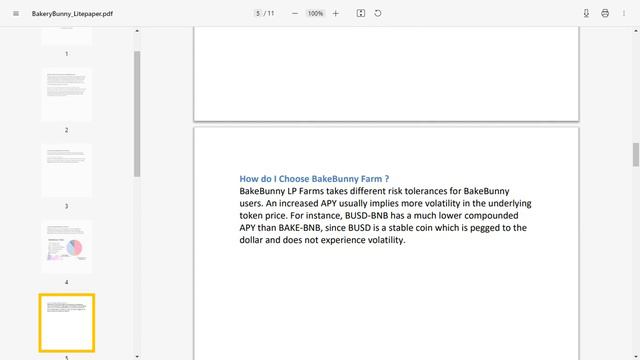Open page 4 thumbnail with pie chart
This screenshot has width=640, height=360.
click(x=67, y=247)
